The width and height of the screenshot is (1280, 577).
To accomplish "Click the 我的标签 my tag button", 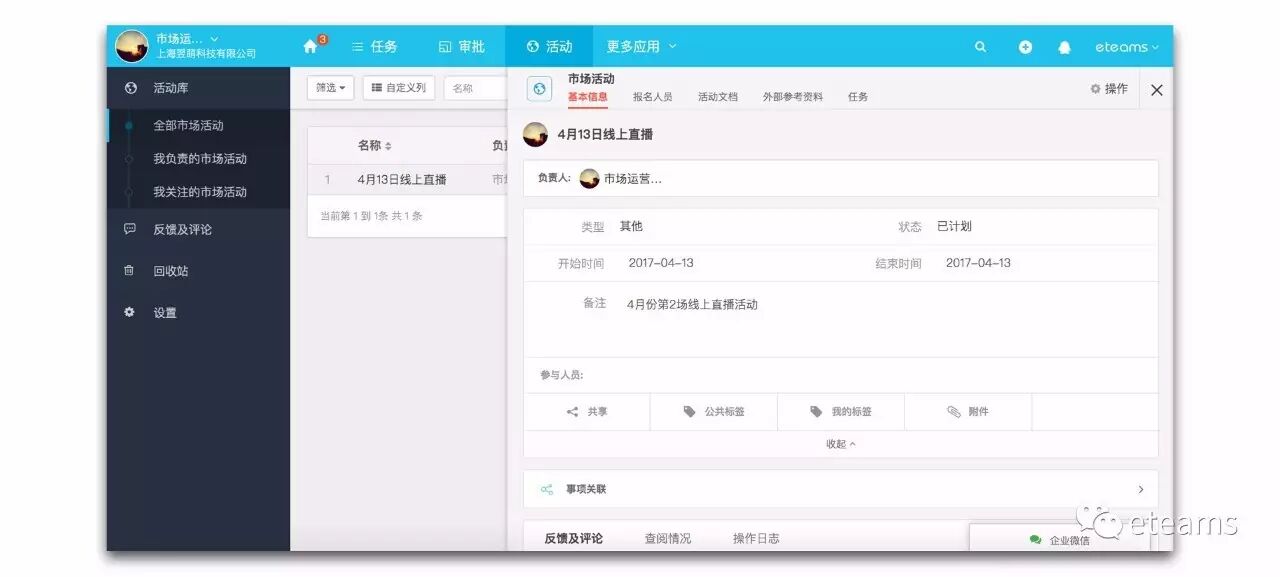I will coord(841,411).
